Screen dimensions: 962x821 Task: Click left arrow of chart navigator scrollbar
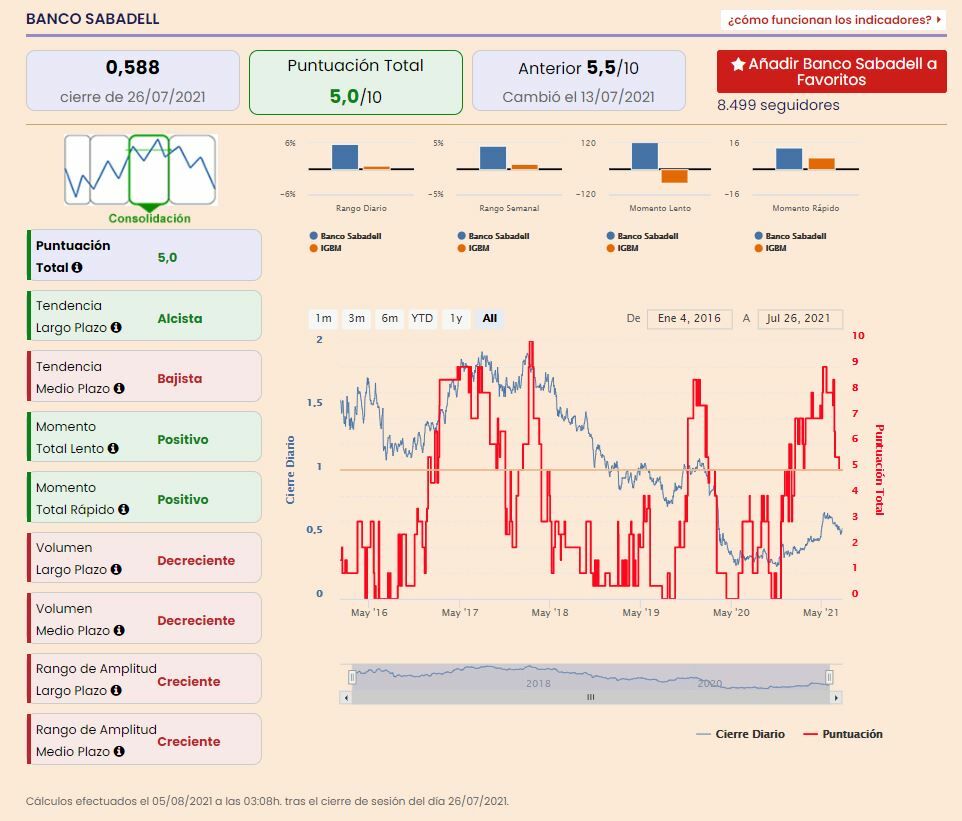click(346, 698)
